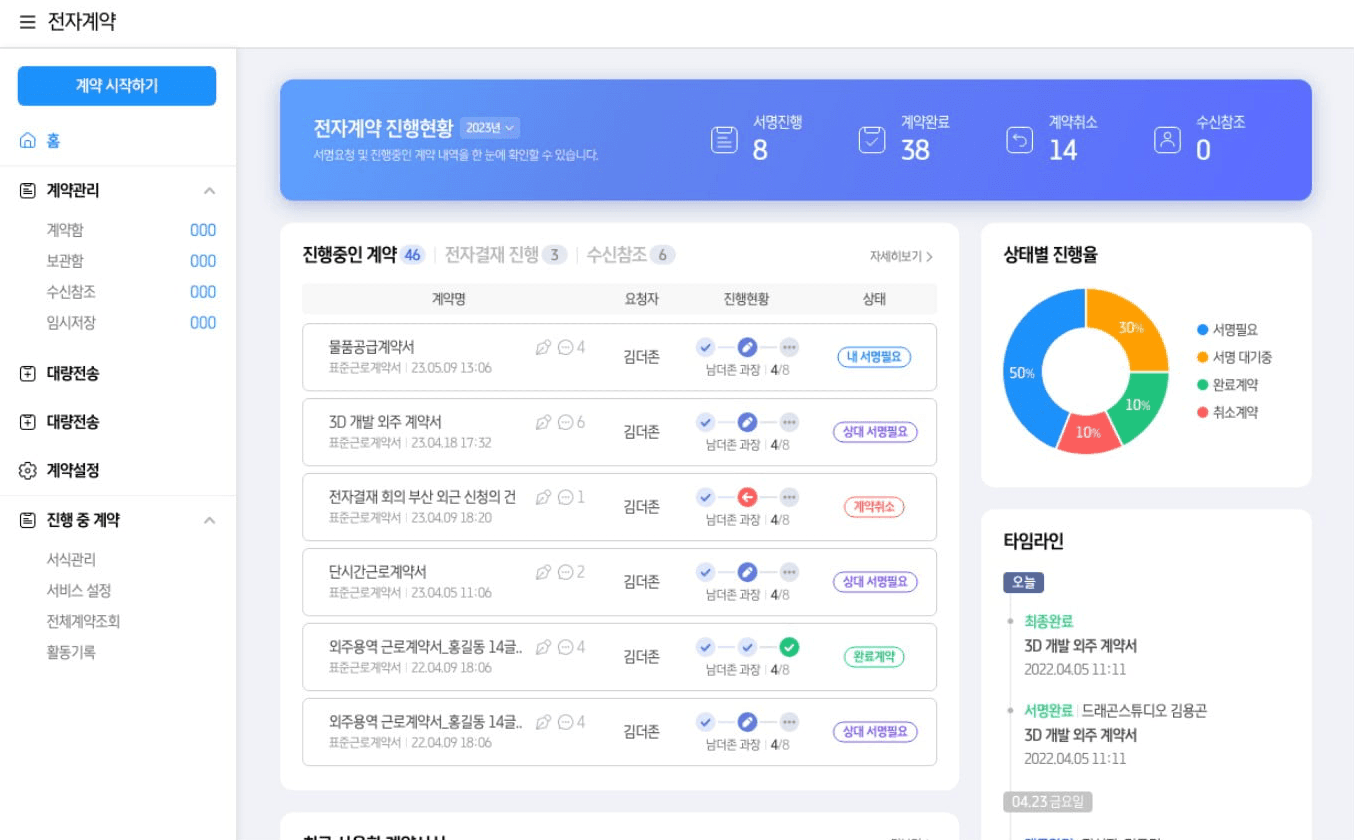Click the green completed check step icon

click(x=789, y=647)
